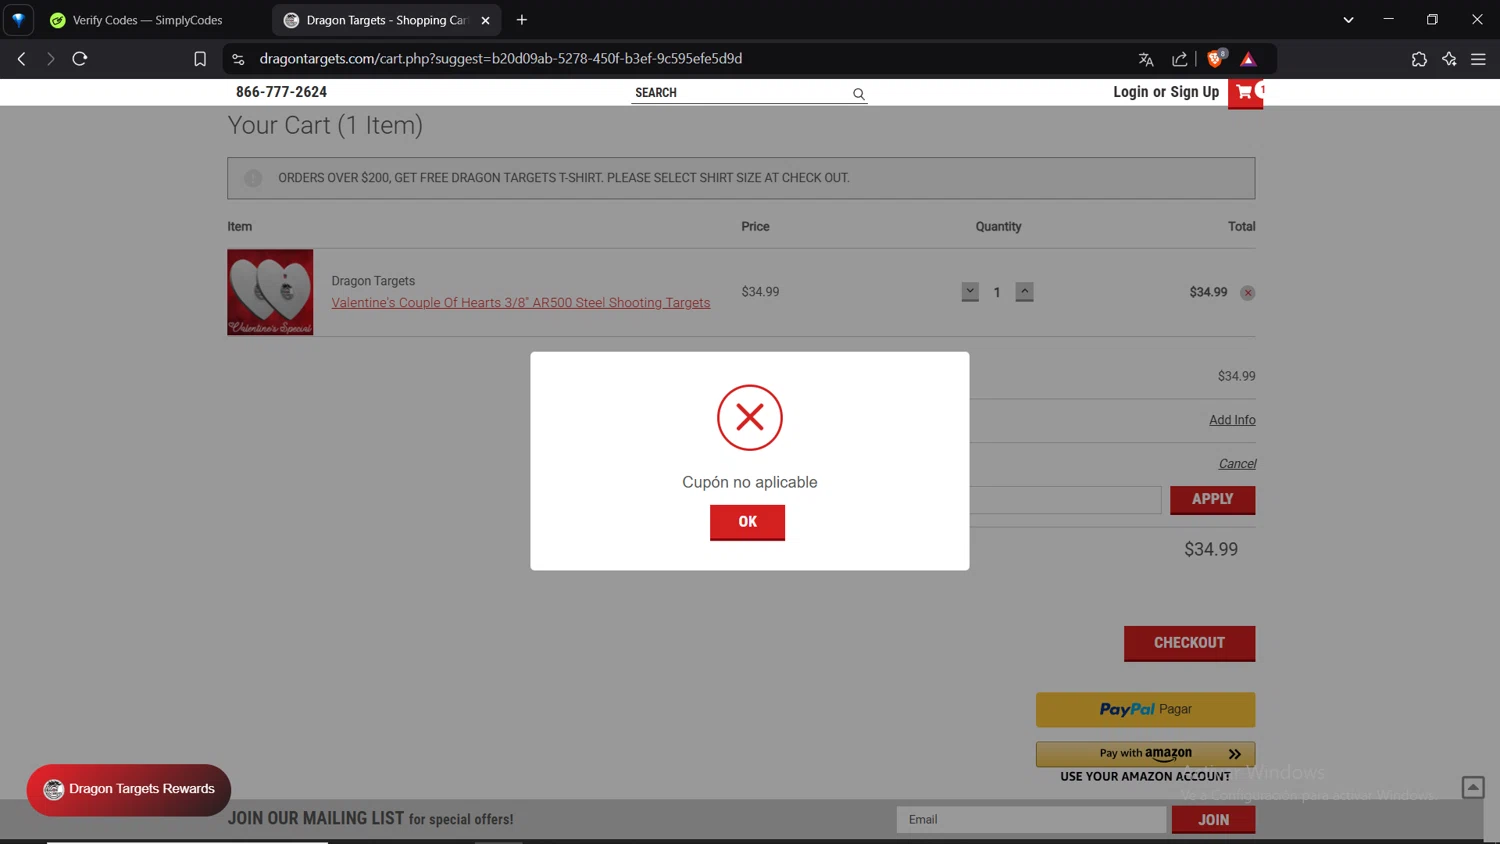Screen dimensions: 1500x844
Task: Share this page via share icon
Action: coord(1180,59)
